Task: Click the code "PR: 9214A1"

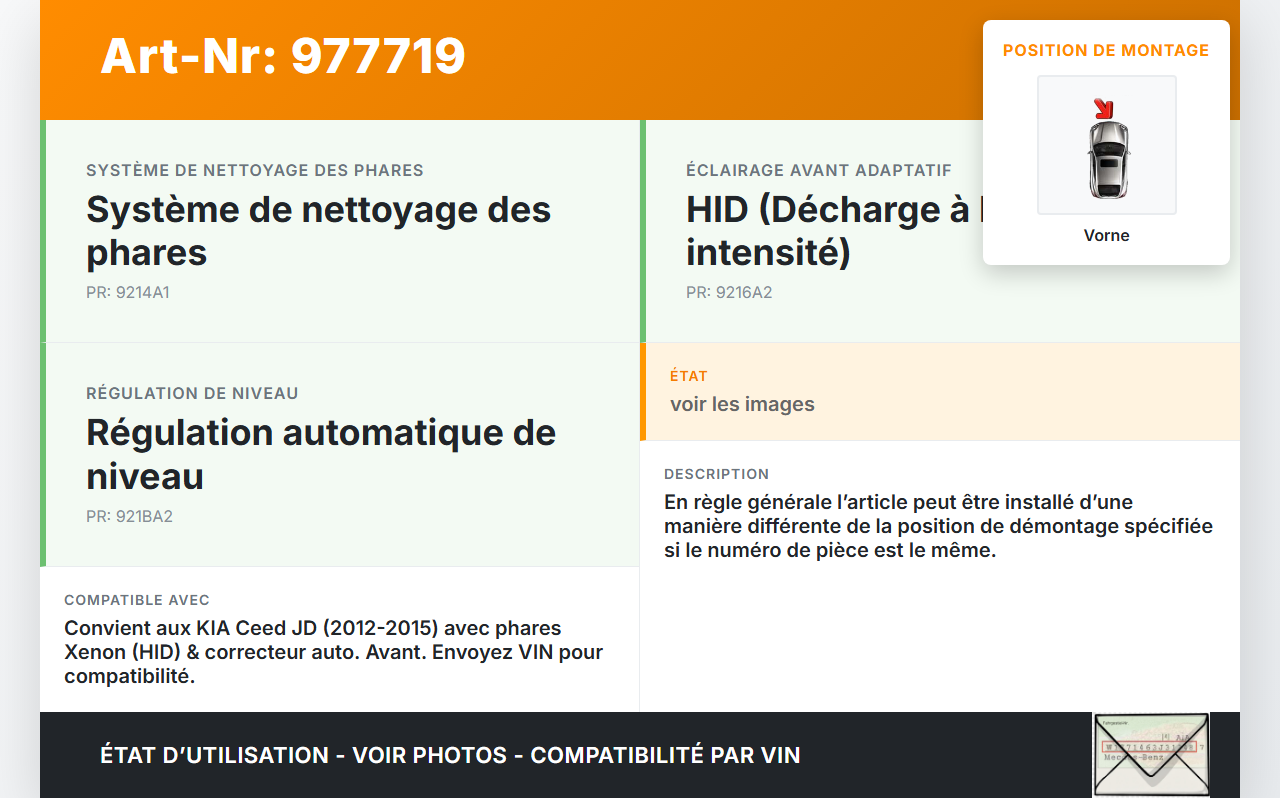Action: tap(128, 293)
